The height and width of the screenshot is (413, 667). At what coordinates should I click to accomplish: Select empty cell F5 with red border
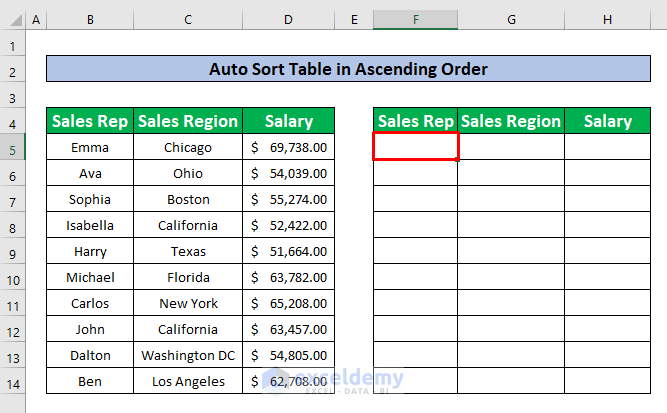pyautogui.click(x=415, y=147)
